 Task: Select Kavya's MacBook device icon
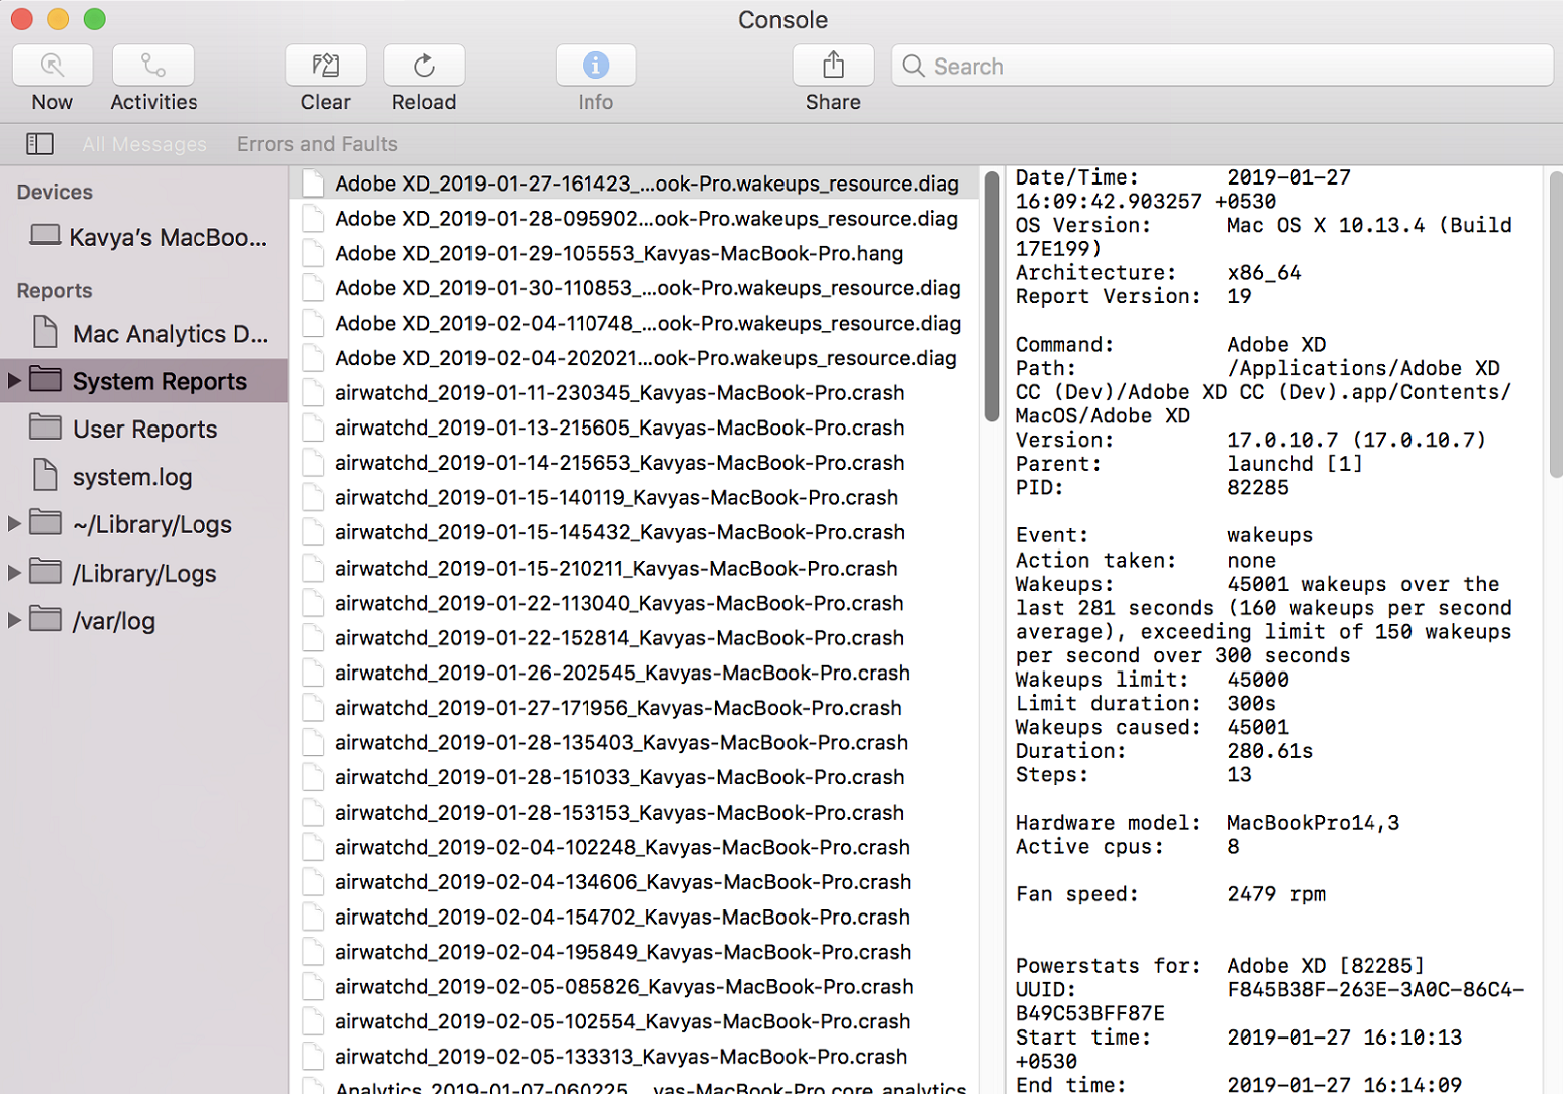[x=44, y=236]
